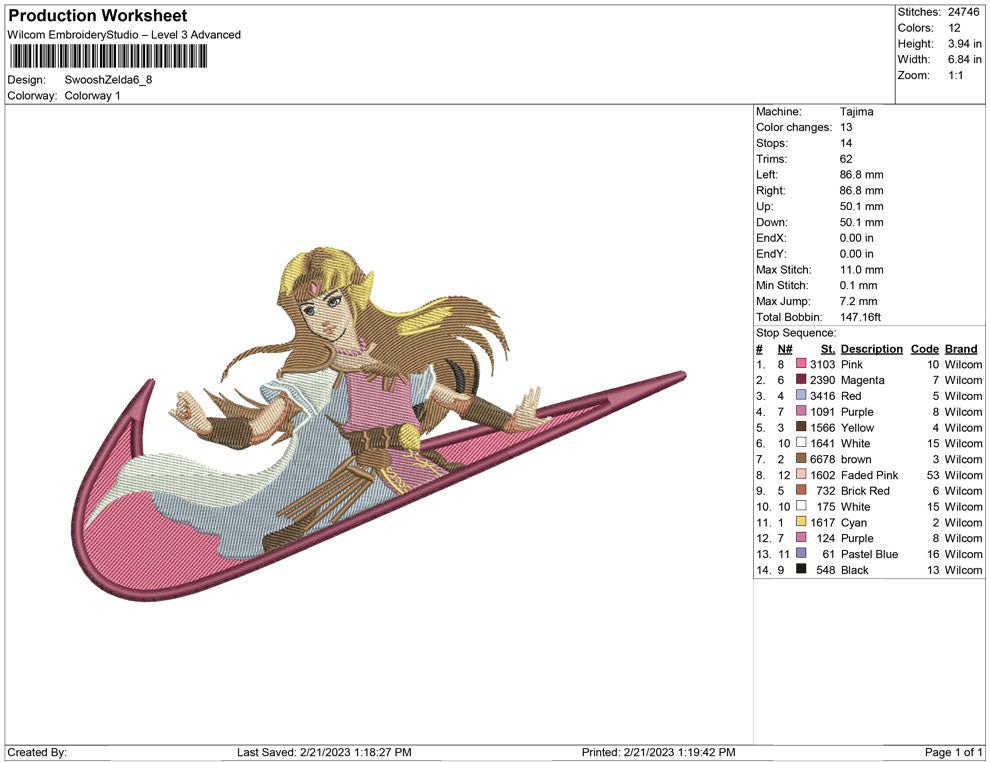Select the dark brown swatch labeled Yellow
This screenshot has height=762, width=990.
[801, 427]
